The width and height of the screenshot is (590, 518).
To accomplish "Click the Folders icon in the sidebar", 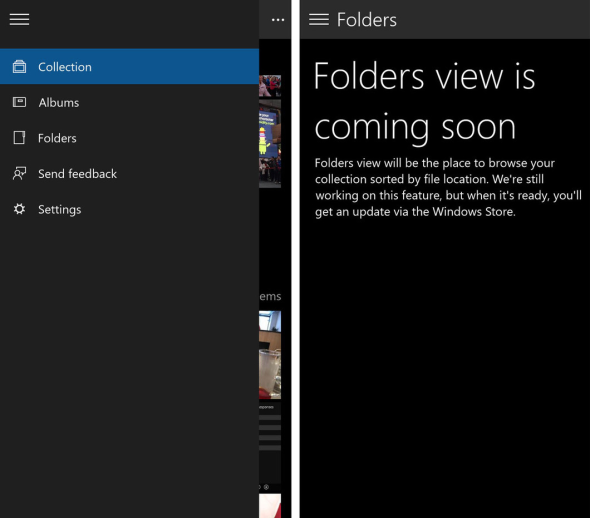I will [19, 138].
